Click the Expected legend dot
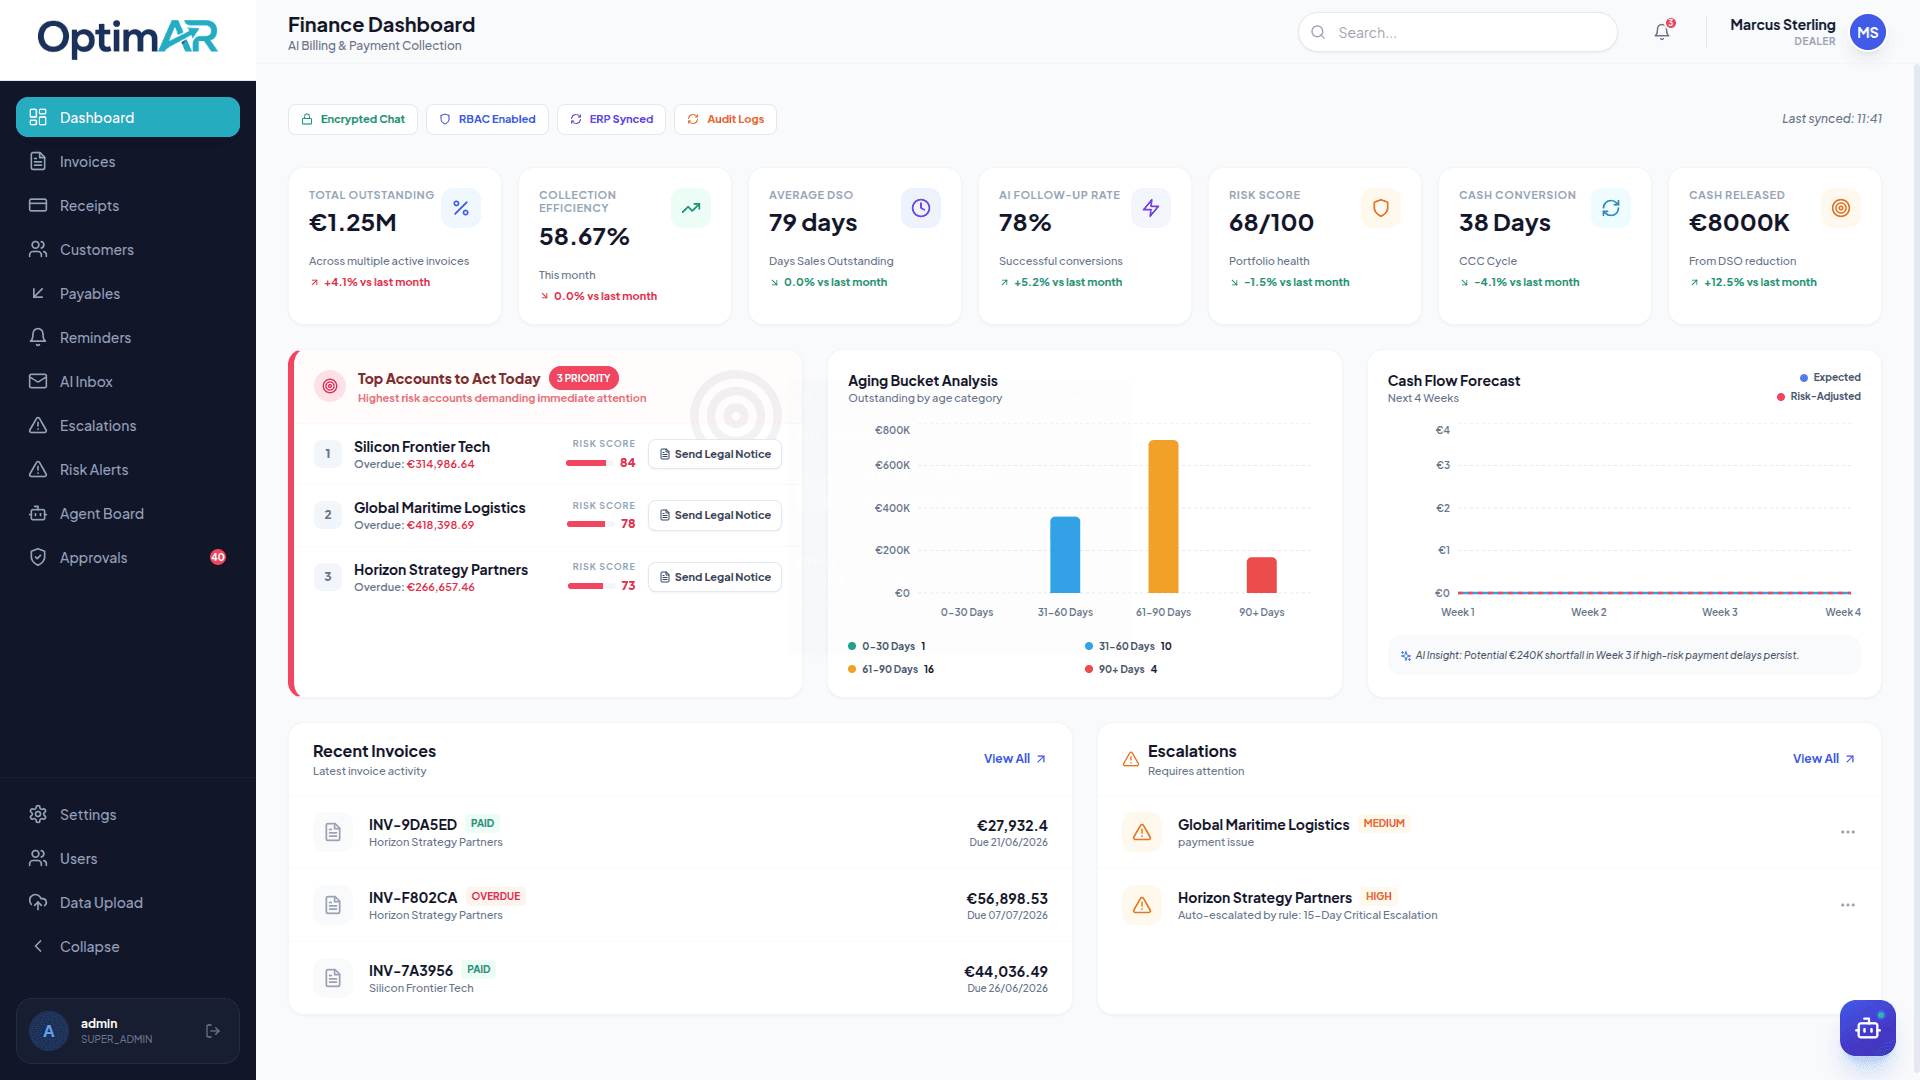The height and width of the screenshot is (1080, 1920). click(x=1804, y=378)
